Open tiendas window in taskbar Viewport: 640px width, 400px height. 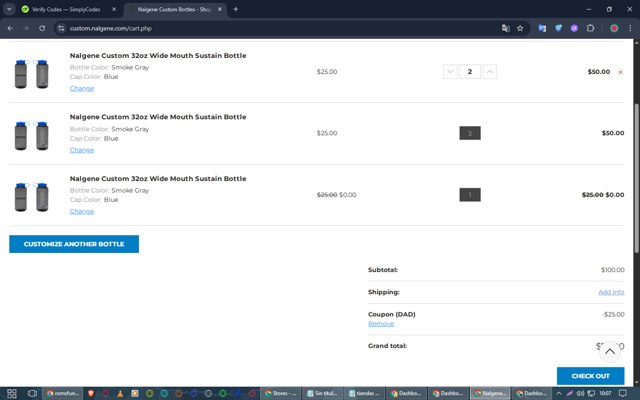[364, 393]
